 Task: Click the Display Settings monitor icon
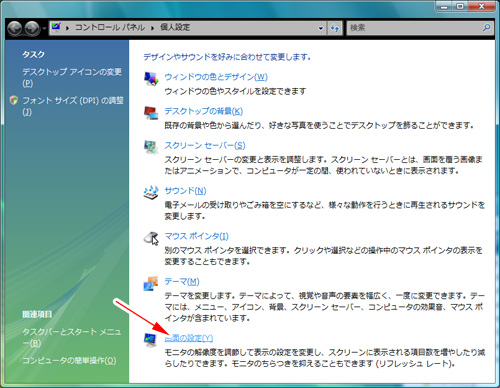151,339
